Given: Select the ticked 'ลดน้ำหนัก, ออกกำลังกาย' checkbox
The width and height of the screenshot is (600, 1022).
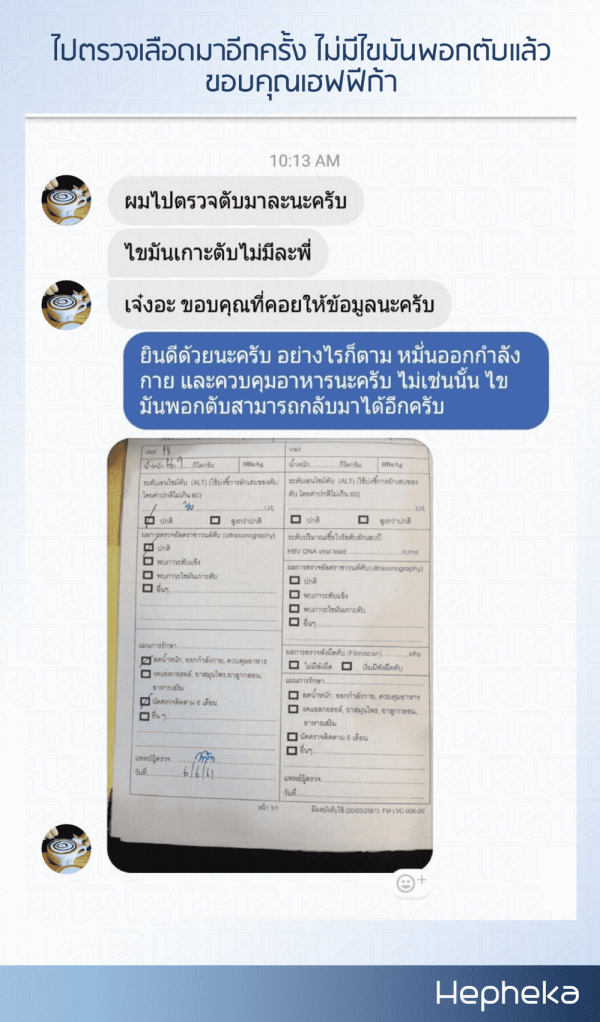Looking at the screenshot, I should [146, 661].
